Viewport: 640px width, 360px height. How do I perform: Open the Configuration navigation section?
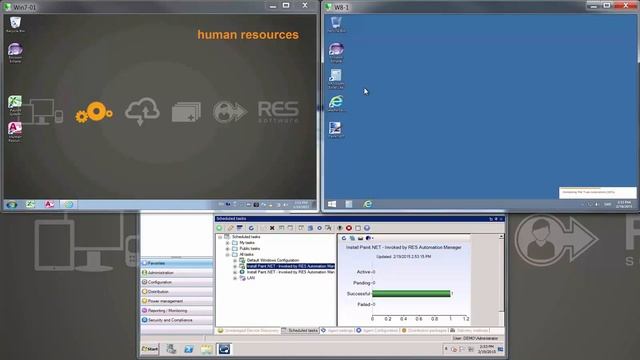(x=177, y=282)
